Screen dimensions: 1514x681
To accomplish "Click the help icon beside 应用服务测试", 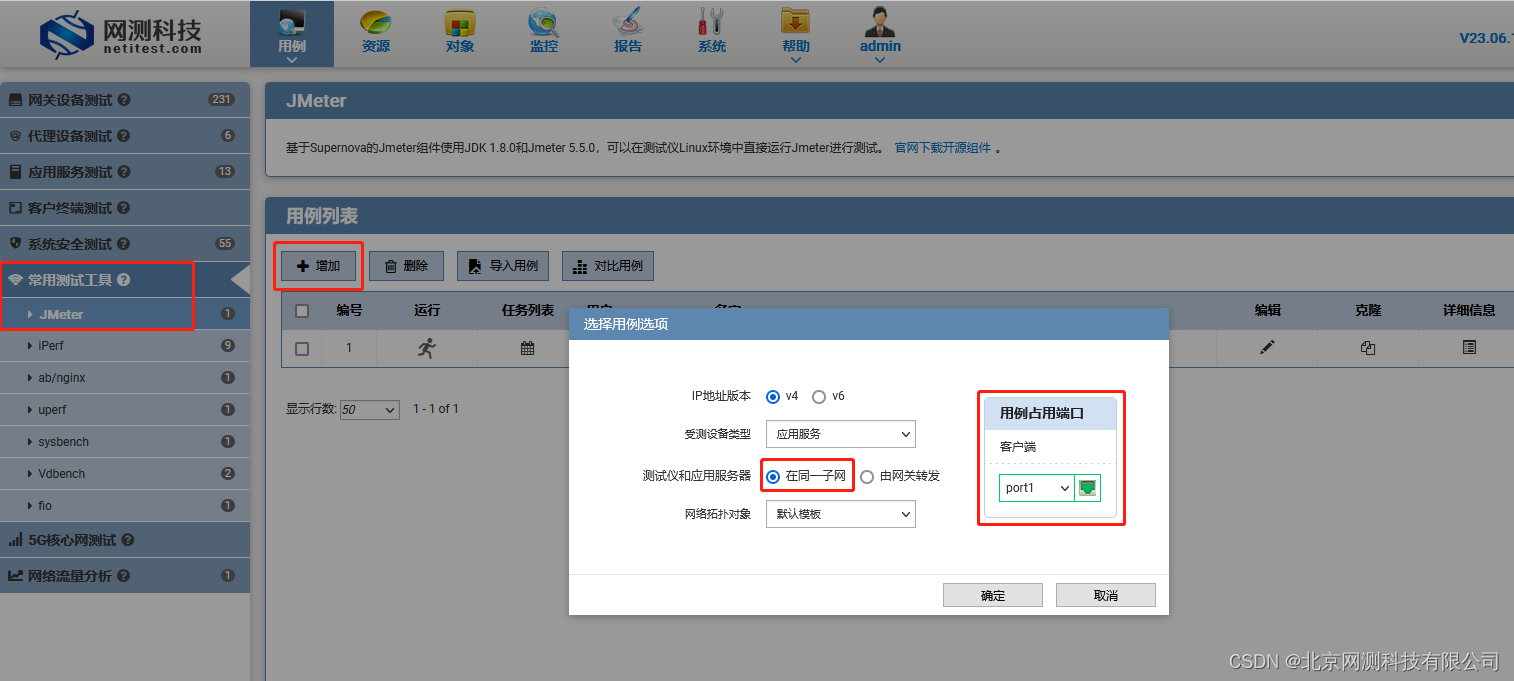I will coord(124,172).
